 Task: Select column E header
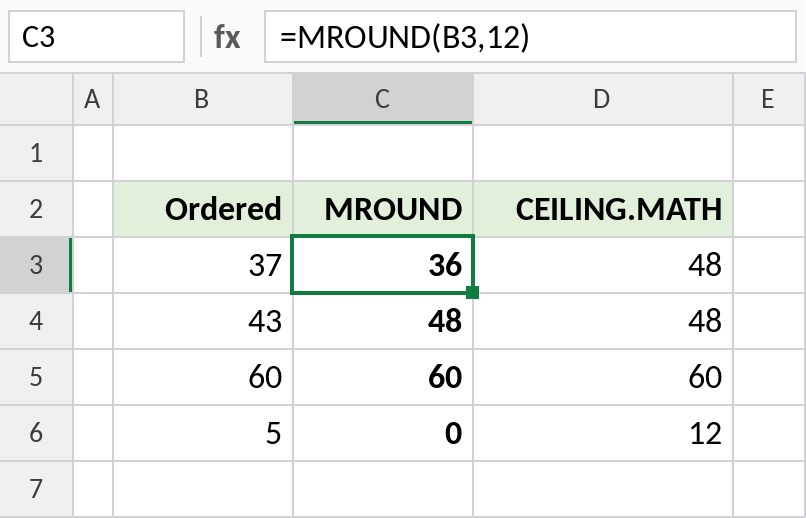[x=770, y=99]
